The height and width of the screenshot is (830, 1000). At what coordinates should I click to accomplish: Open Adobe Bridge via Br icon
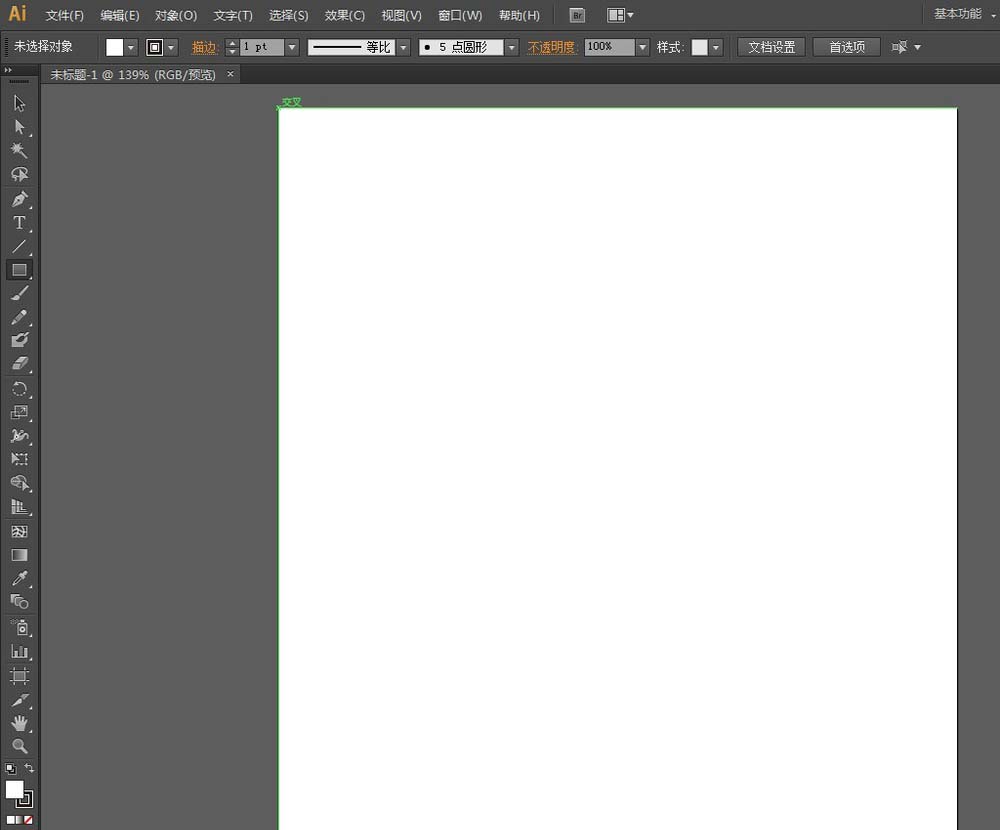pos(577,15)
